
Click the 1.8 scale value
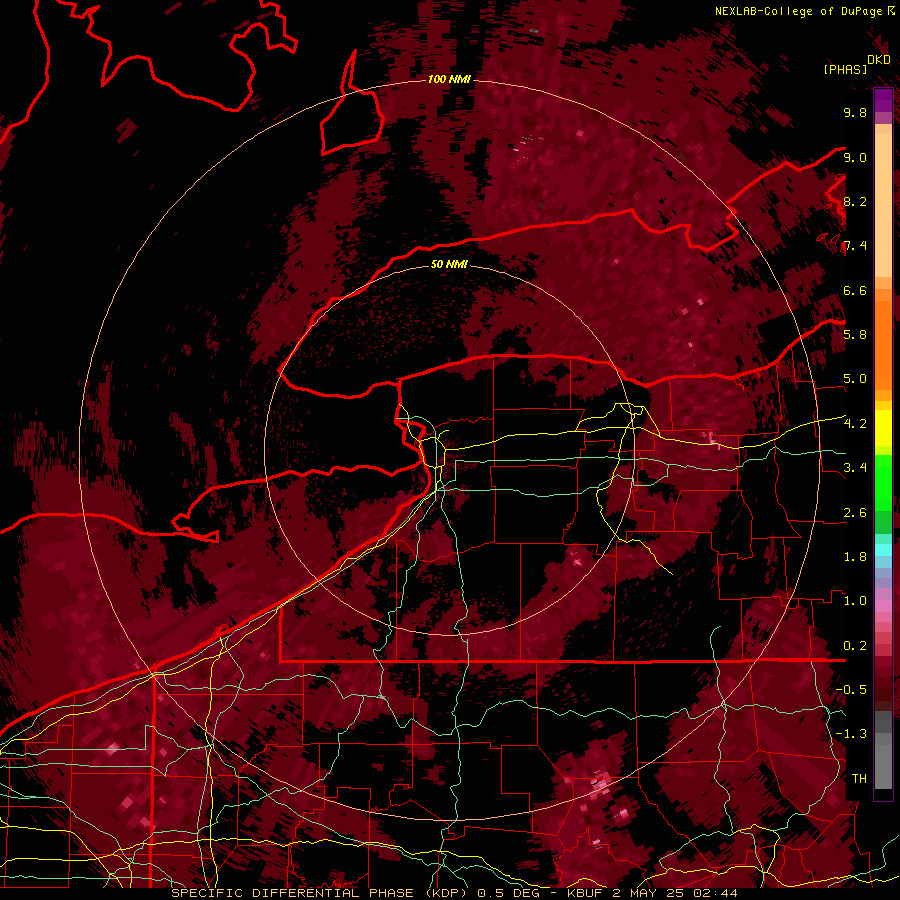[855, 557]
